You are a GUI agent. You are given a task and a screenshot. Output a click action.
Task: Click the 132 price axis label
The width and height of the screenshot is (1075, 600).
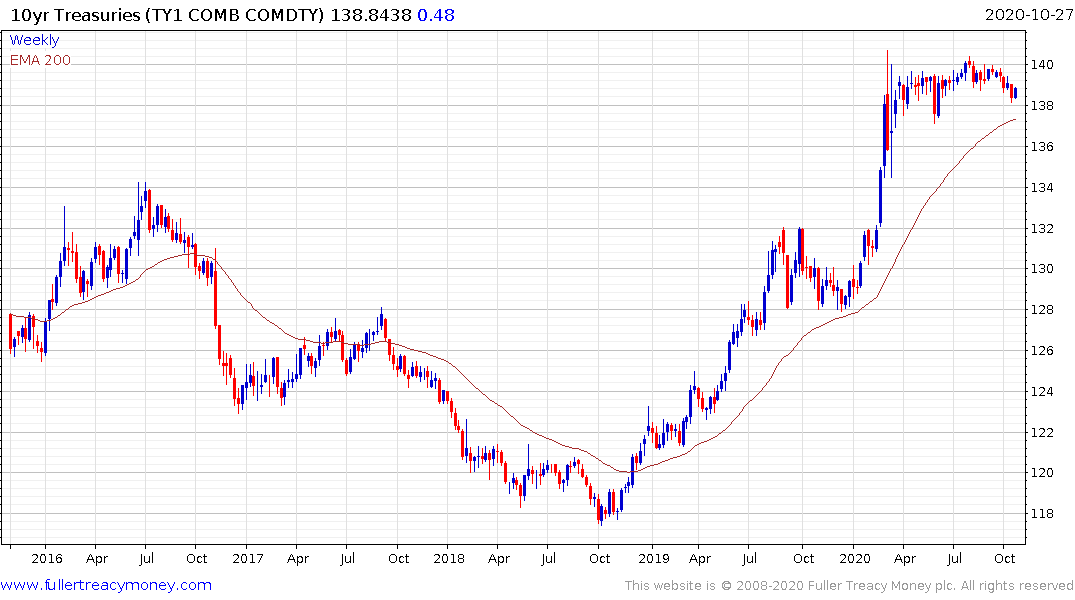pyautogui.click(x=1042, y=228)
